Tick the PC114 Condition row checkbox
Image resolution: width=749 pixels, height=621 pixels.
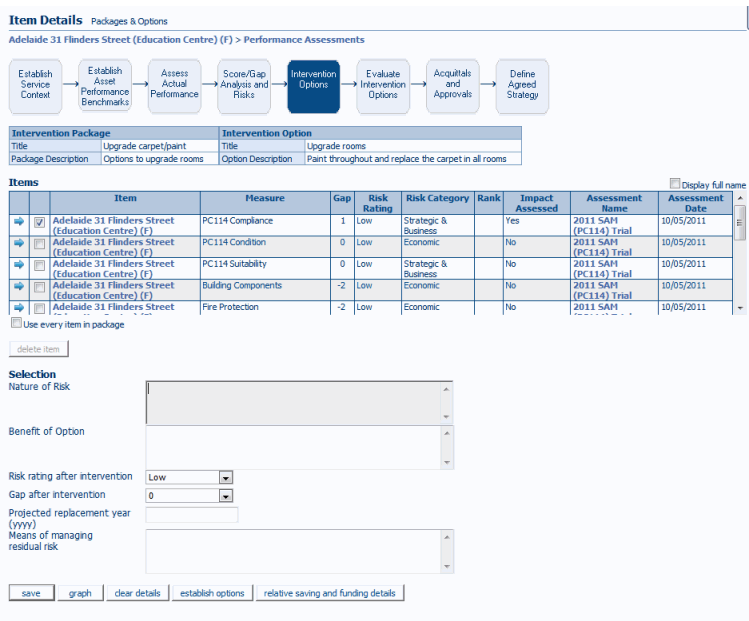[x=40, y=244]
